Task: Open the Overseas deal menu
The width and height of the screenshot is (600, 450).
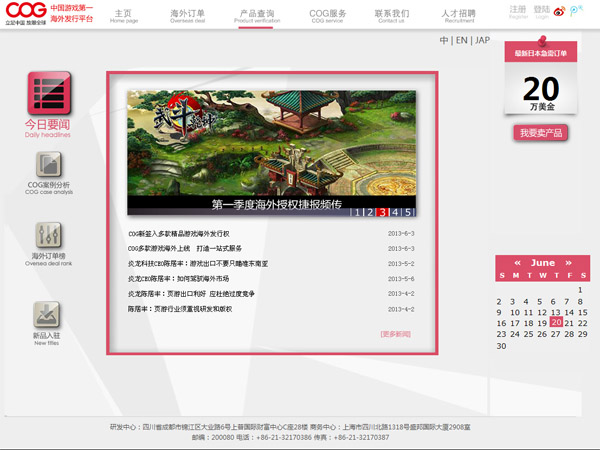Action: point(188,16)
